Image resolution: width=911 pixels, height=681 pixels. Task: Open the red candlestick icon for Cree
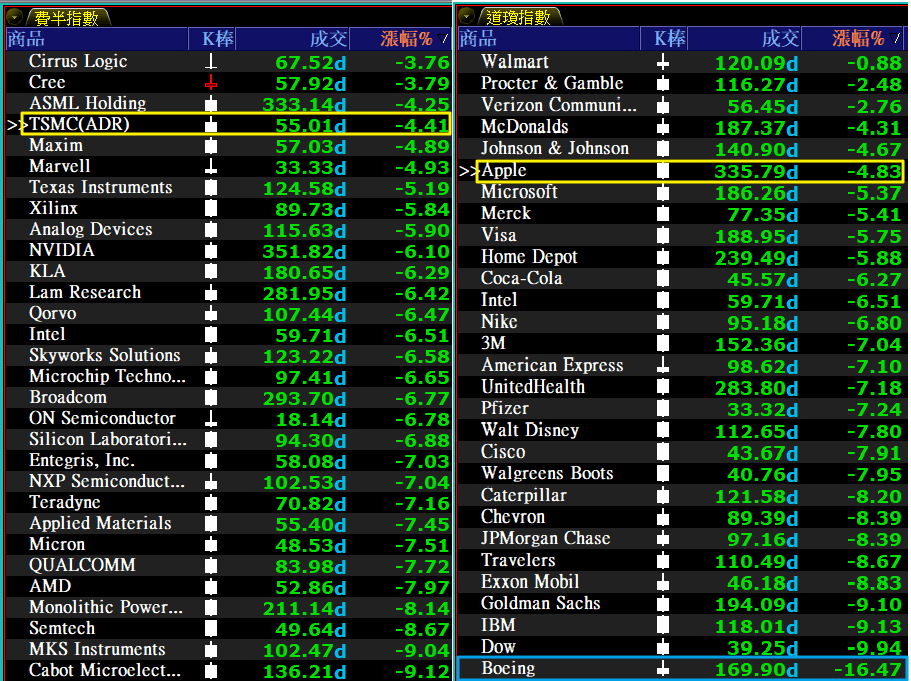pyautogui.click(x=211, y=83)
